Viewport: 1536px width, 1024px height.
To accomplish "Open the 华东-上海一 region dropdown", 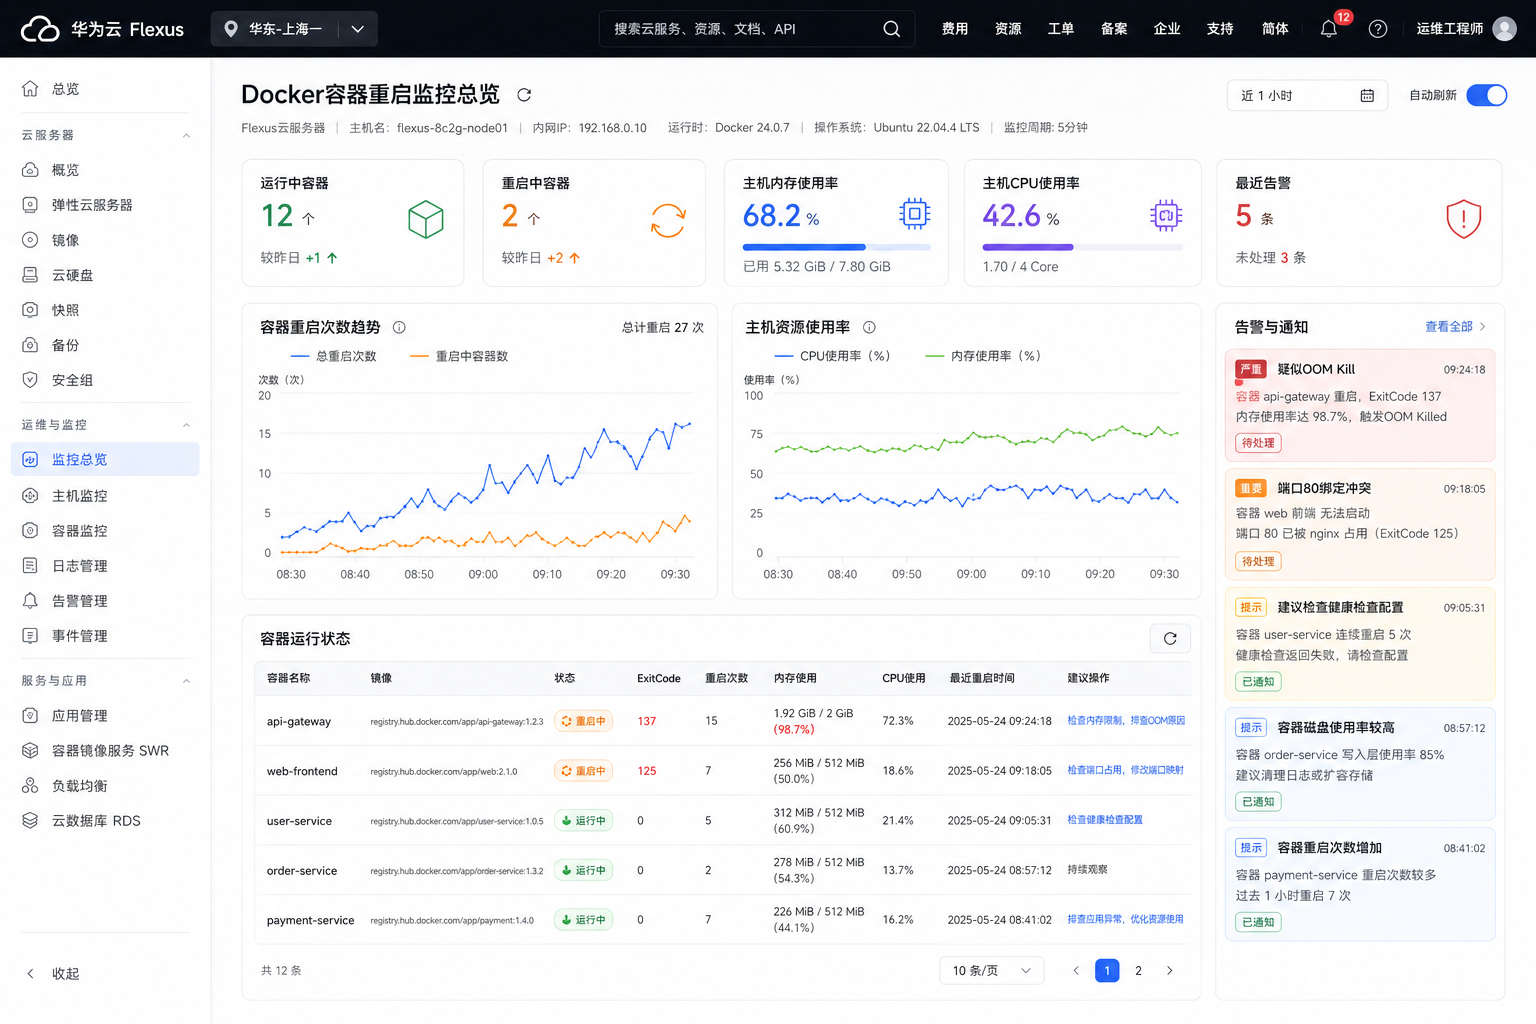I will (294, 29).
